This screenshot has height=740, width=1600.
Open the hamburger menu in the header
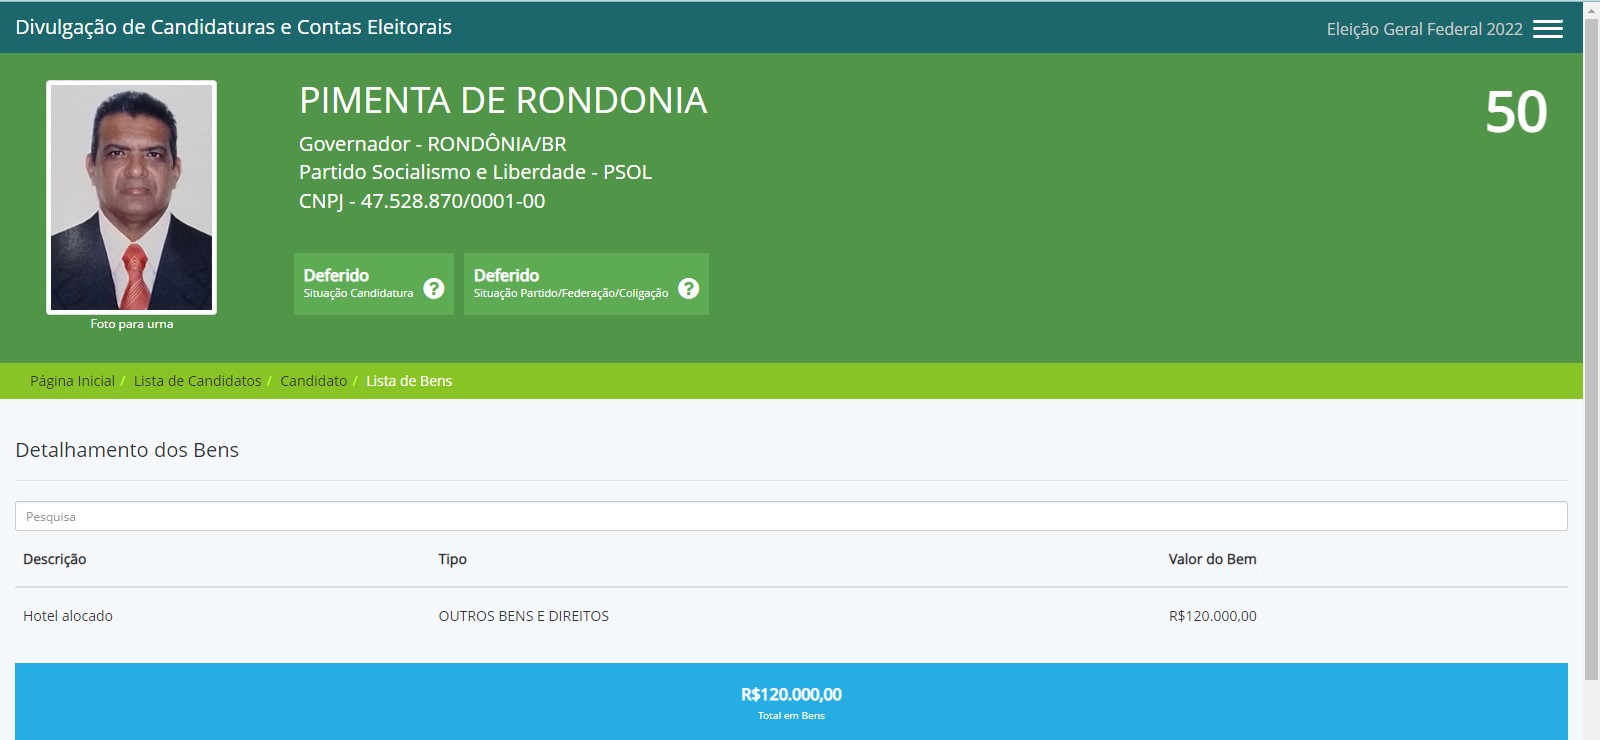[1547, 29]
